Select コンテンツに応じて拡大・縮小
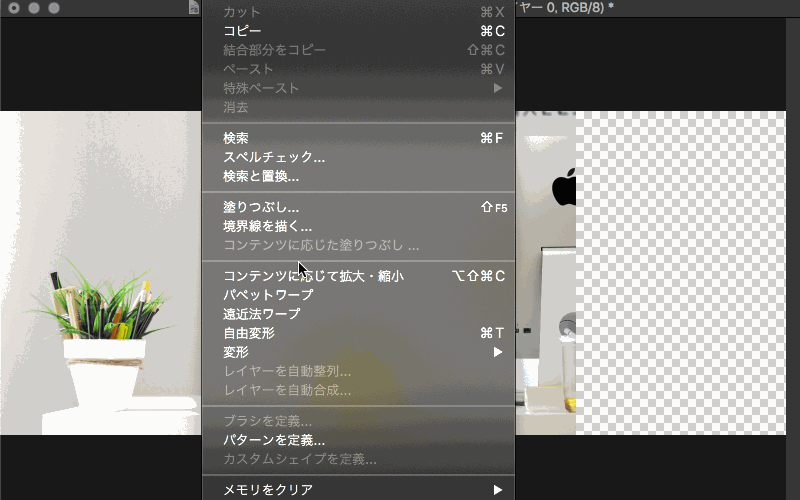Viewport: 800px width, 500px height. click(x=358, y=276)
